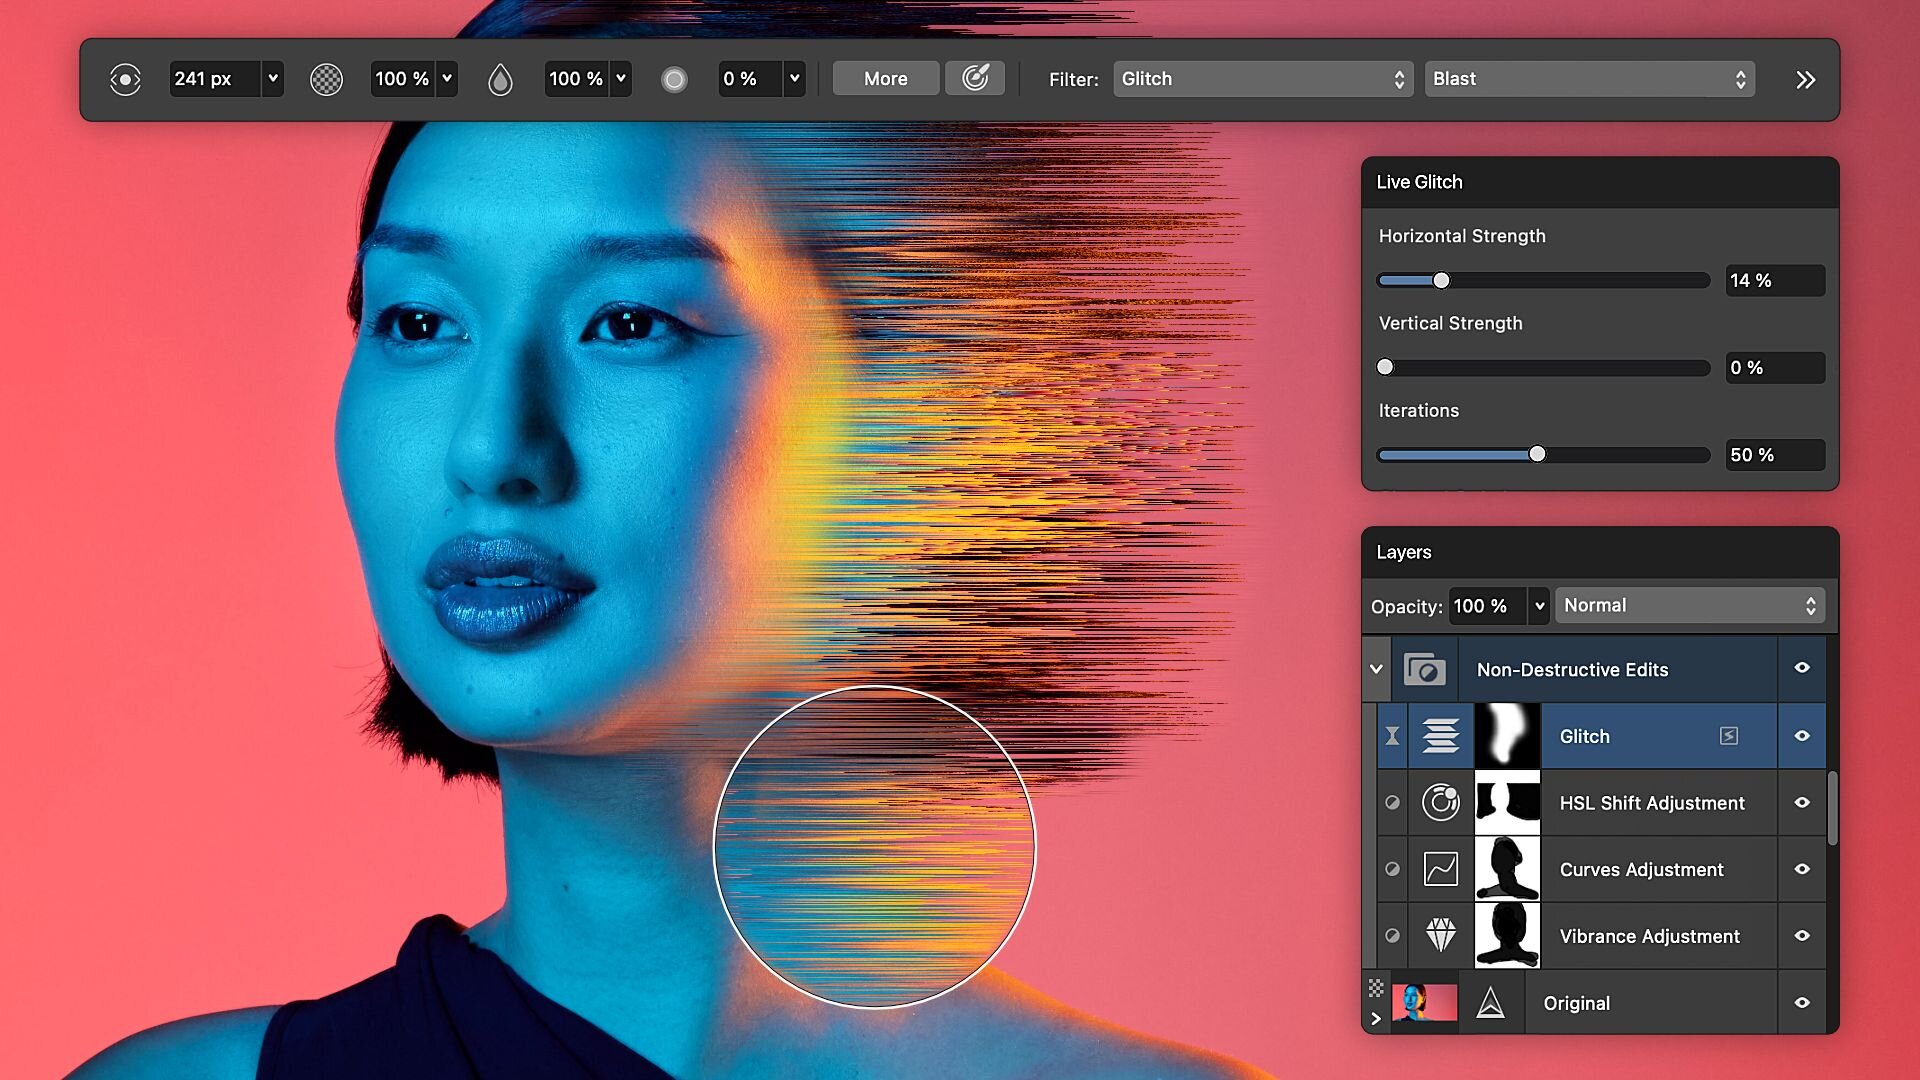The height and width of the screenshot is (1080, 1920).
Task: Open the Filter dropdown showing Glitch
Action: coord(1263,78)
